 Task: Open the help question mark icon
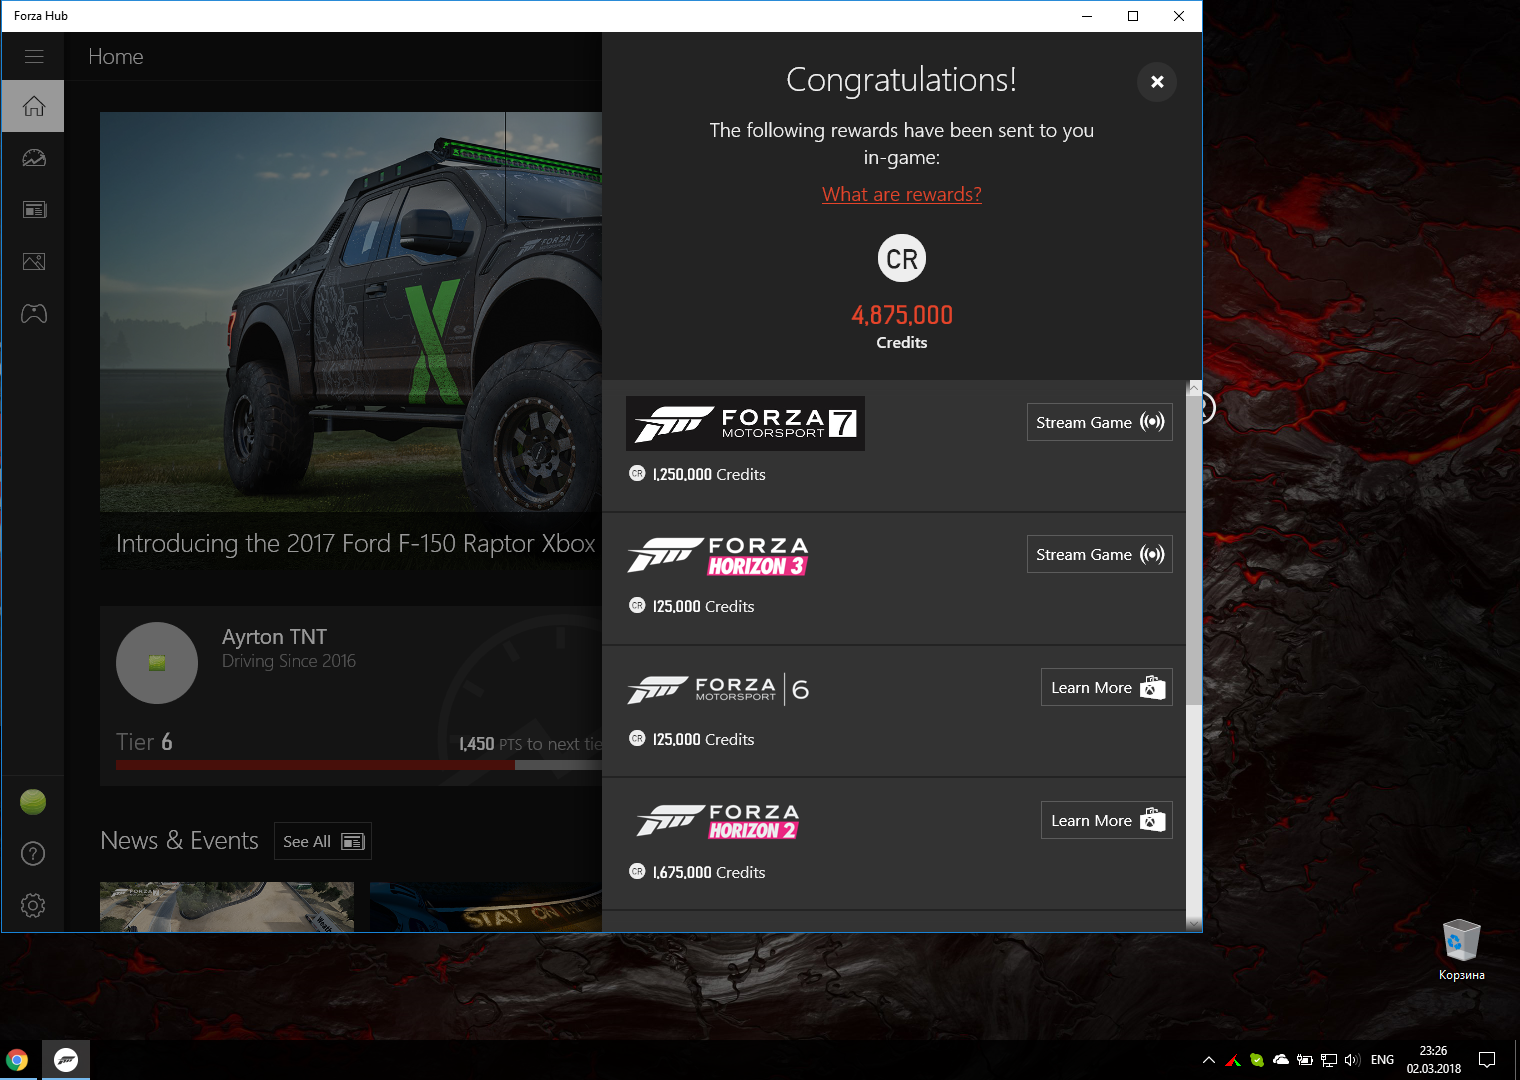(x=33, y=854)
